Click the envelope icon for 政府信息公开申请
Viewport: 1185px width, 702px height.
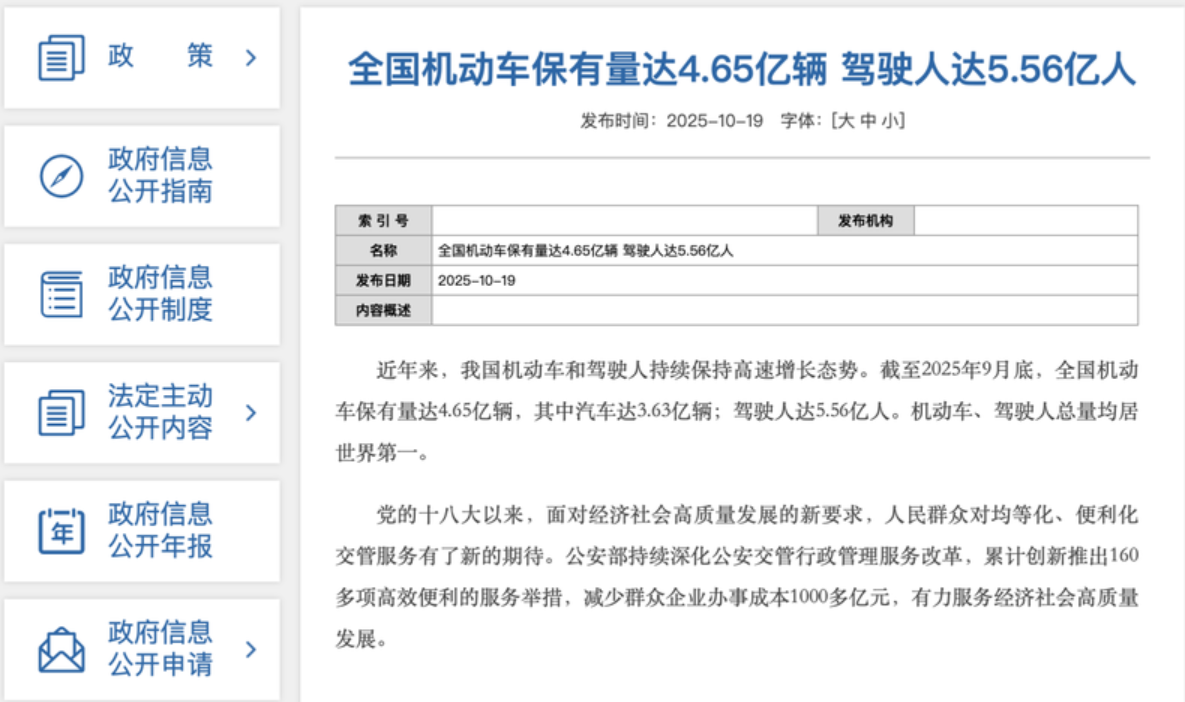point(61,649)
